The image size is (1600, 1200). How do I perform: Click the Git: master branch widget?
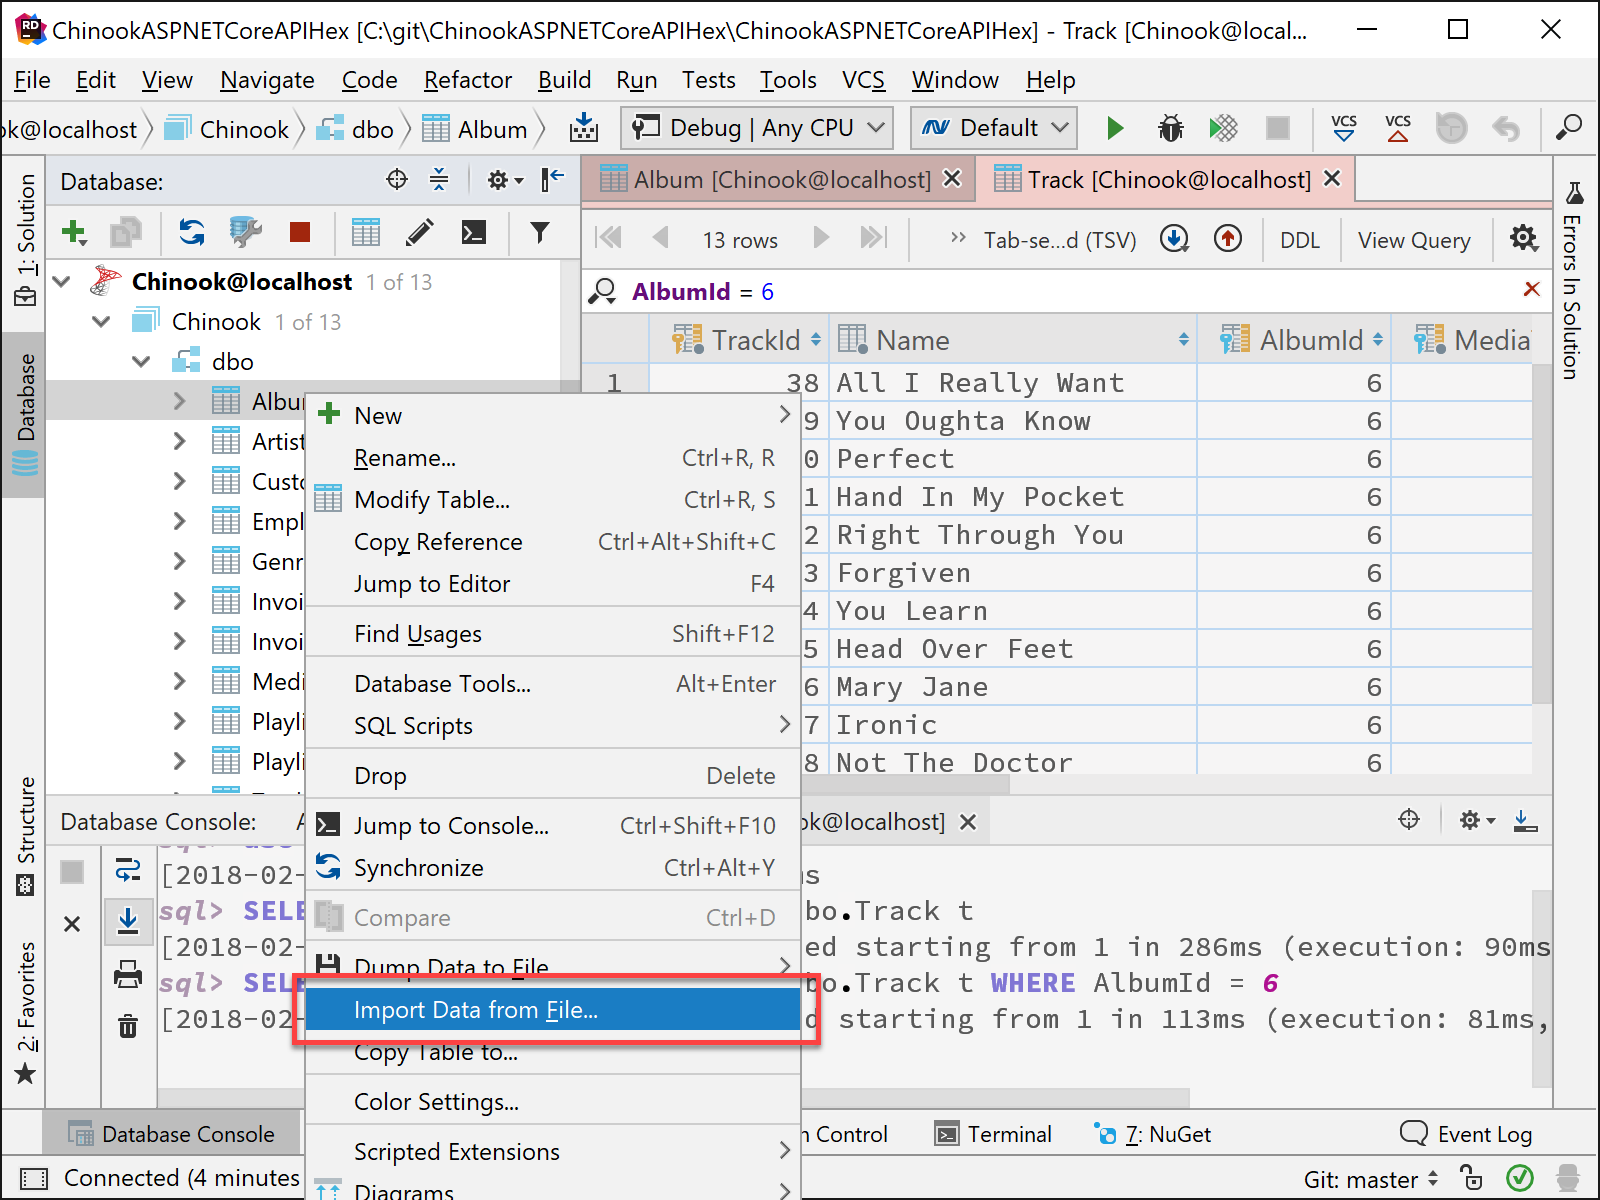coord(1372,1180)
